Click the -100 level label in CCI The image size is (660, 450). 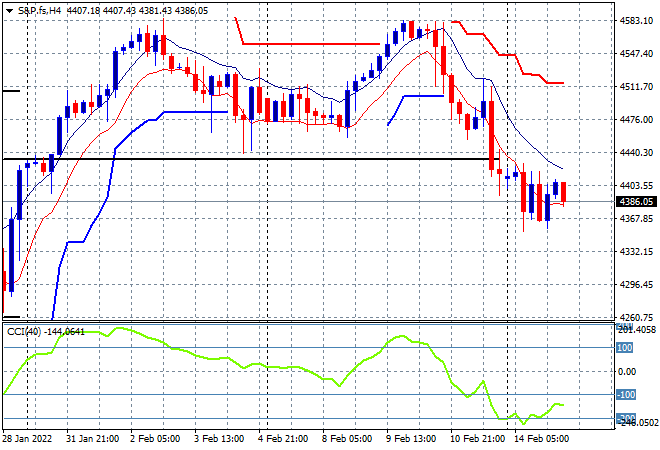pos(626,395)
